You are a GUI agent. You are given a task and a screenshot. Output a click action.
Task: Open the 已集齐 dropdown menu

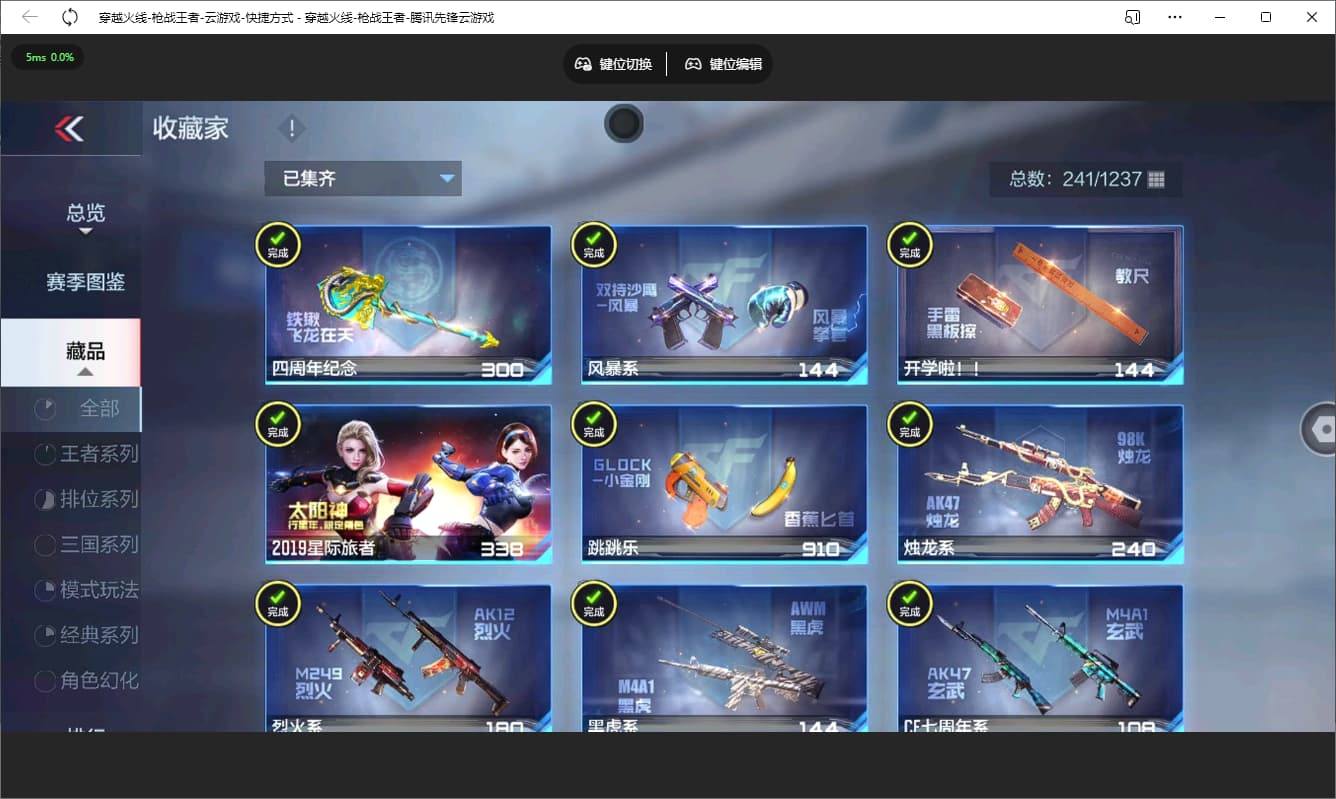[362, 178]
